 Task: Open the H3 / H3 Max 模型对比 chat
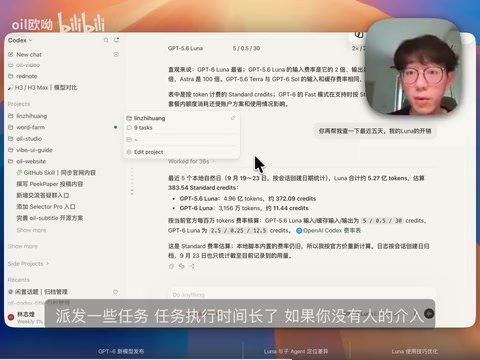[43, 87]
